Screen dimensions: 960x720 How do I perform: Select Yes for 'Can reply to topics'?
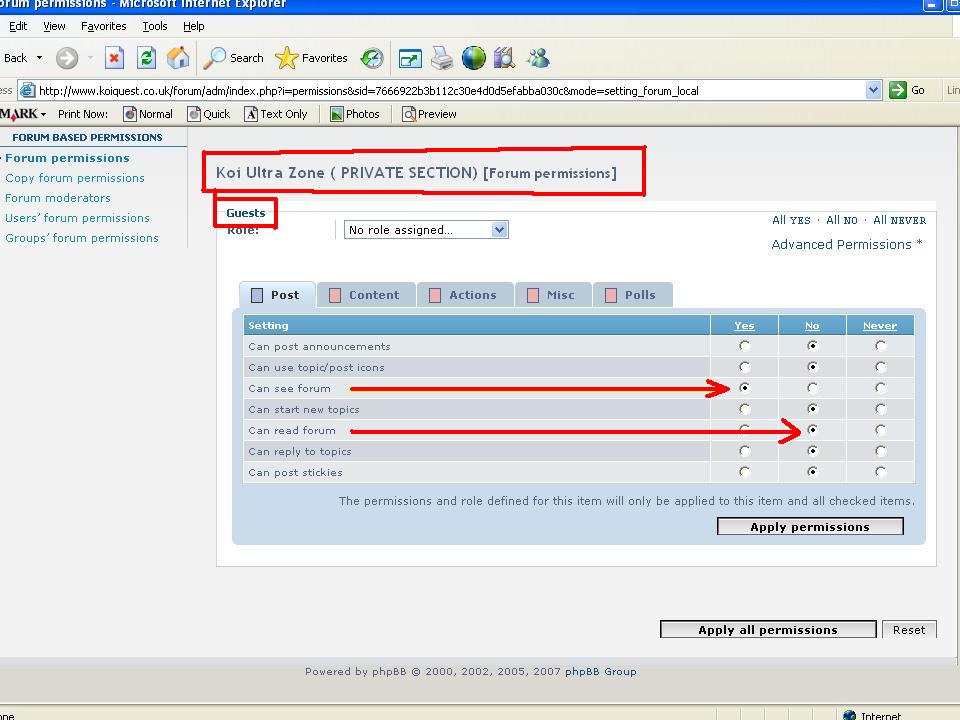point(744,451)
